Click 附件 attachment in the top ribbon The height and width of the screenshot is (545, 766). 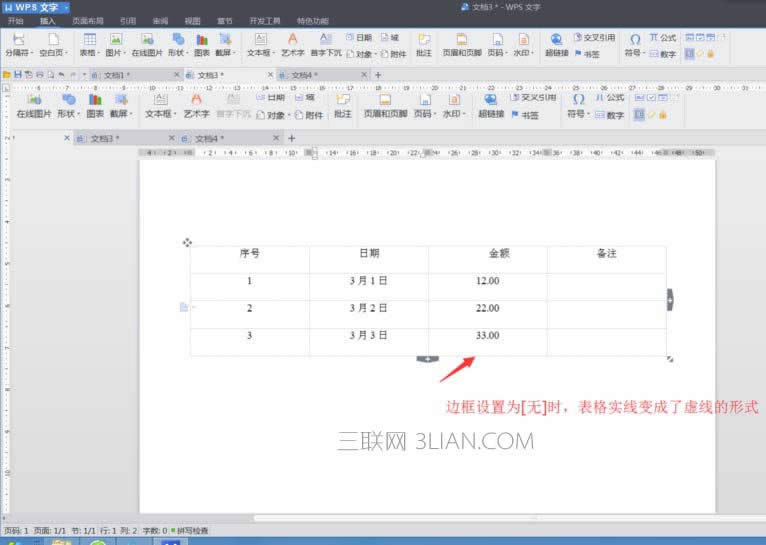click(x=394, y=54)
